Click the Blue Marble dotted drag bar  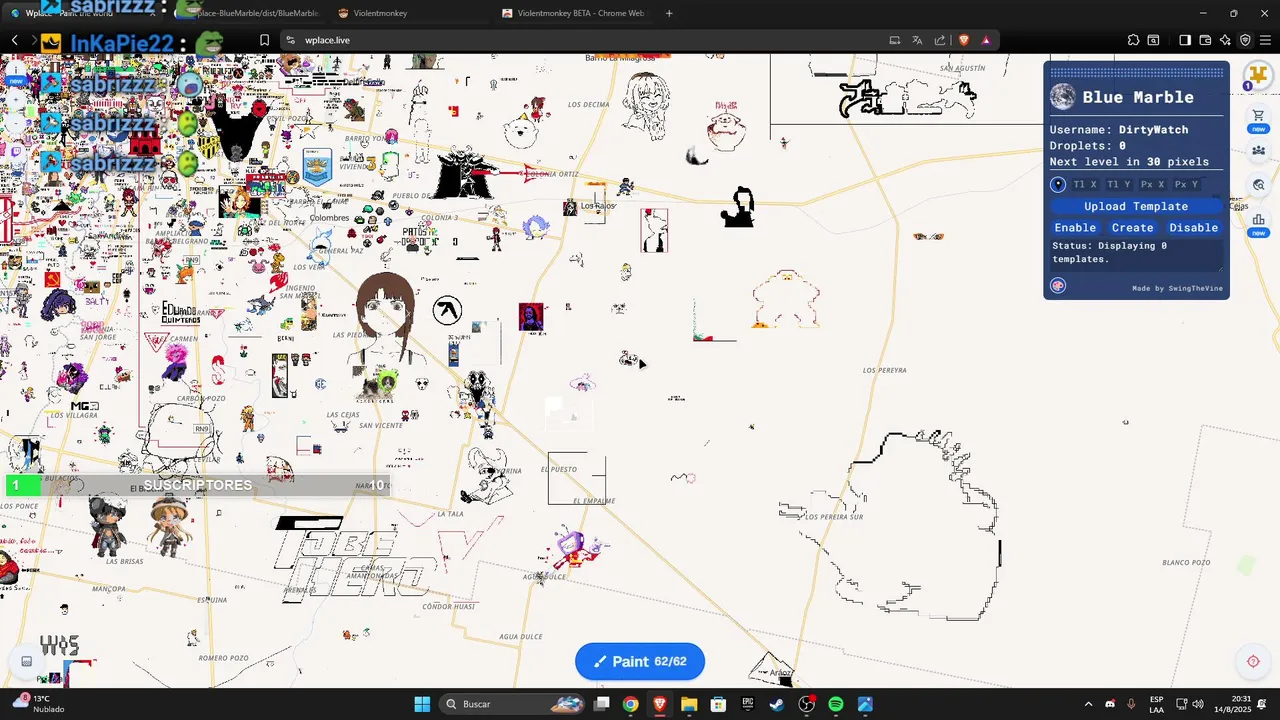(1136, 73)
